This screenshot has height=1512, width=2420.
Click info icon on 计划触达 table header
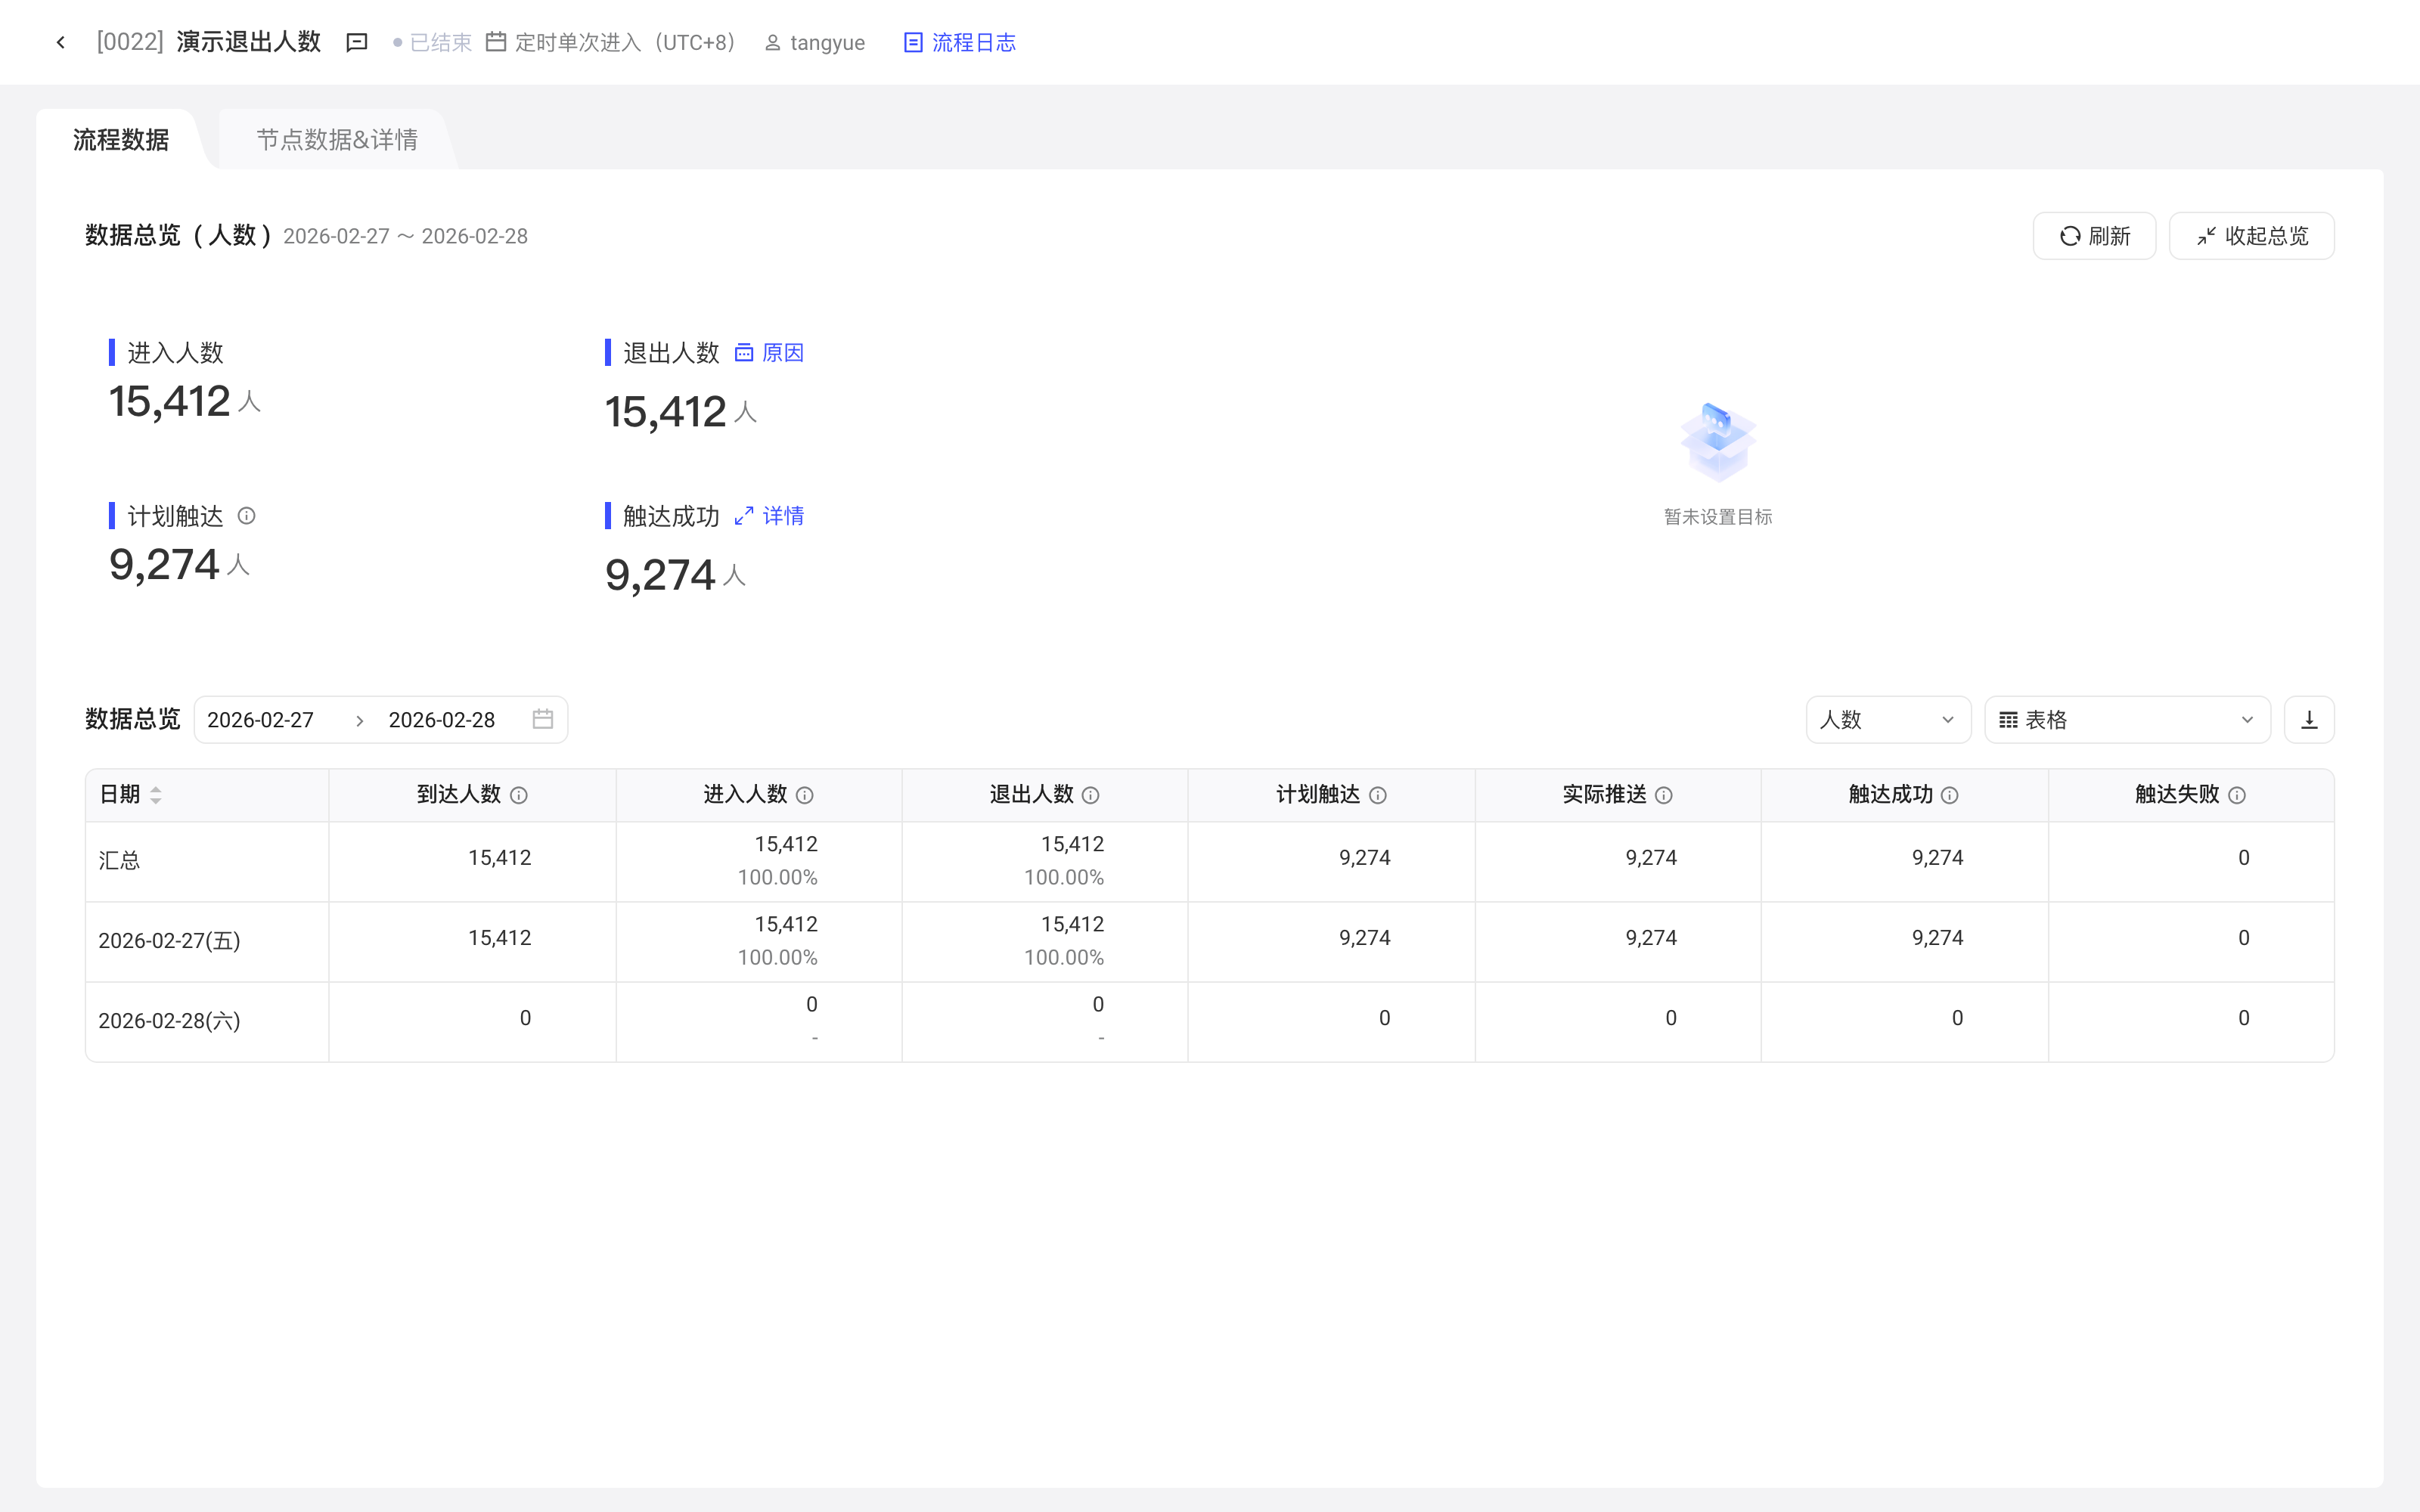[x=1378, y=795]
